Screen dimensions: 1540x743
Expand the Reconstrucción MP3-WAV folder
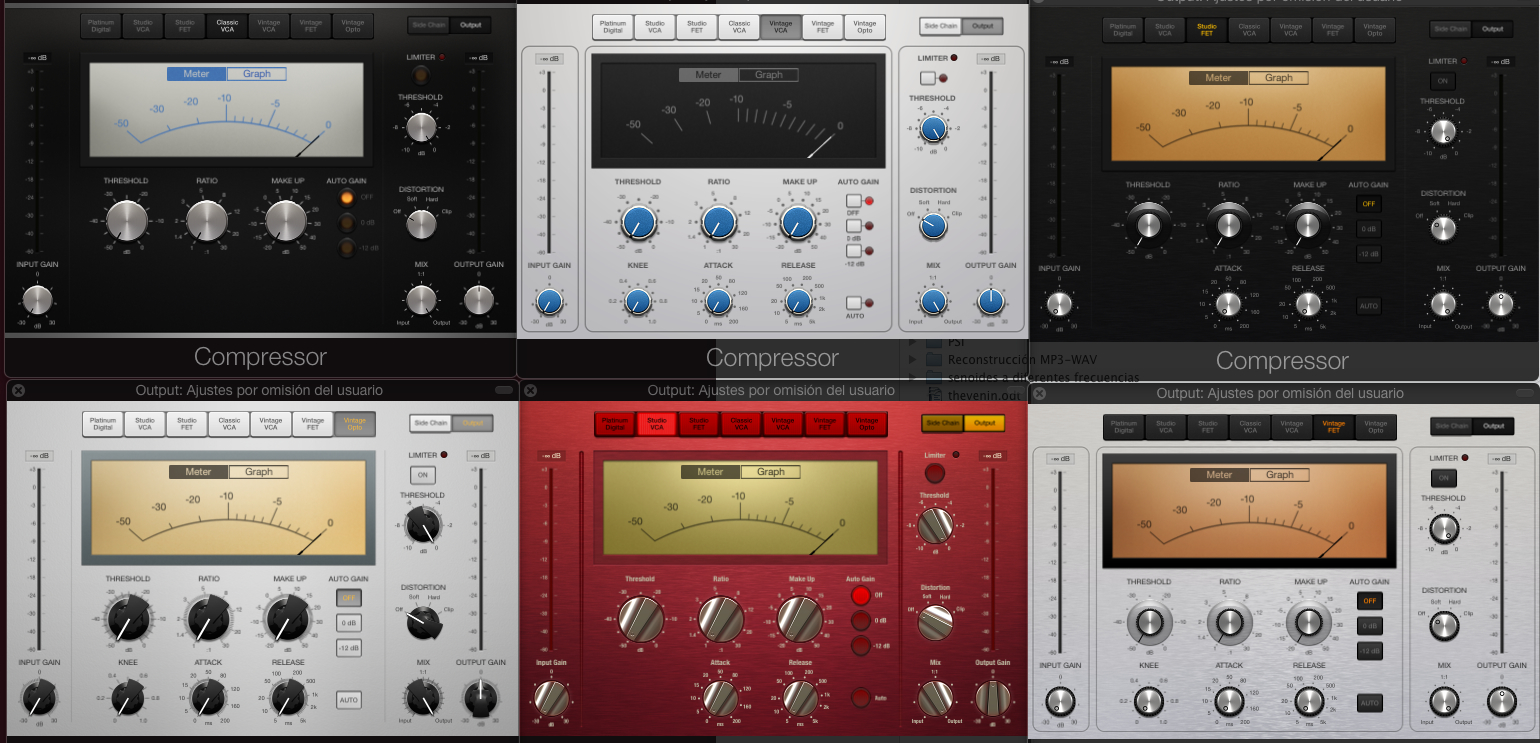tap(913, 359)
